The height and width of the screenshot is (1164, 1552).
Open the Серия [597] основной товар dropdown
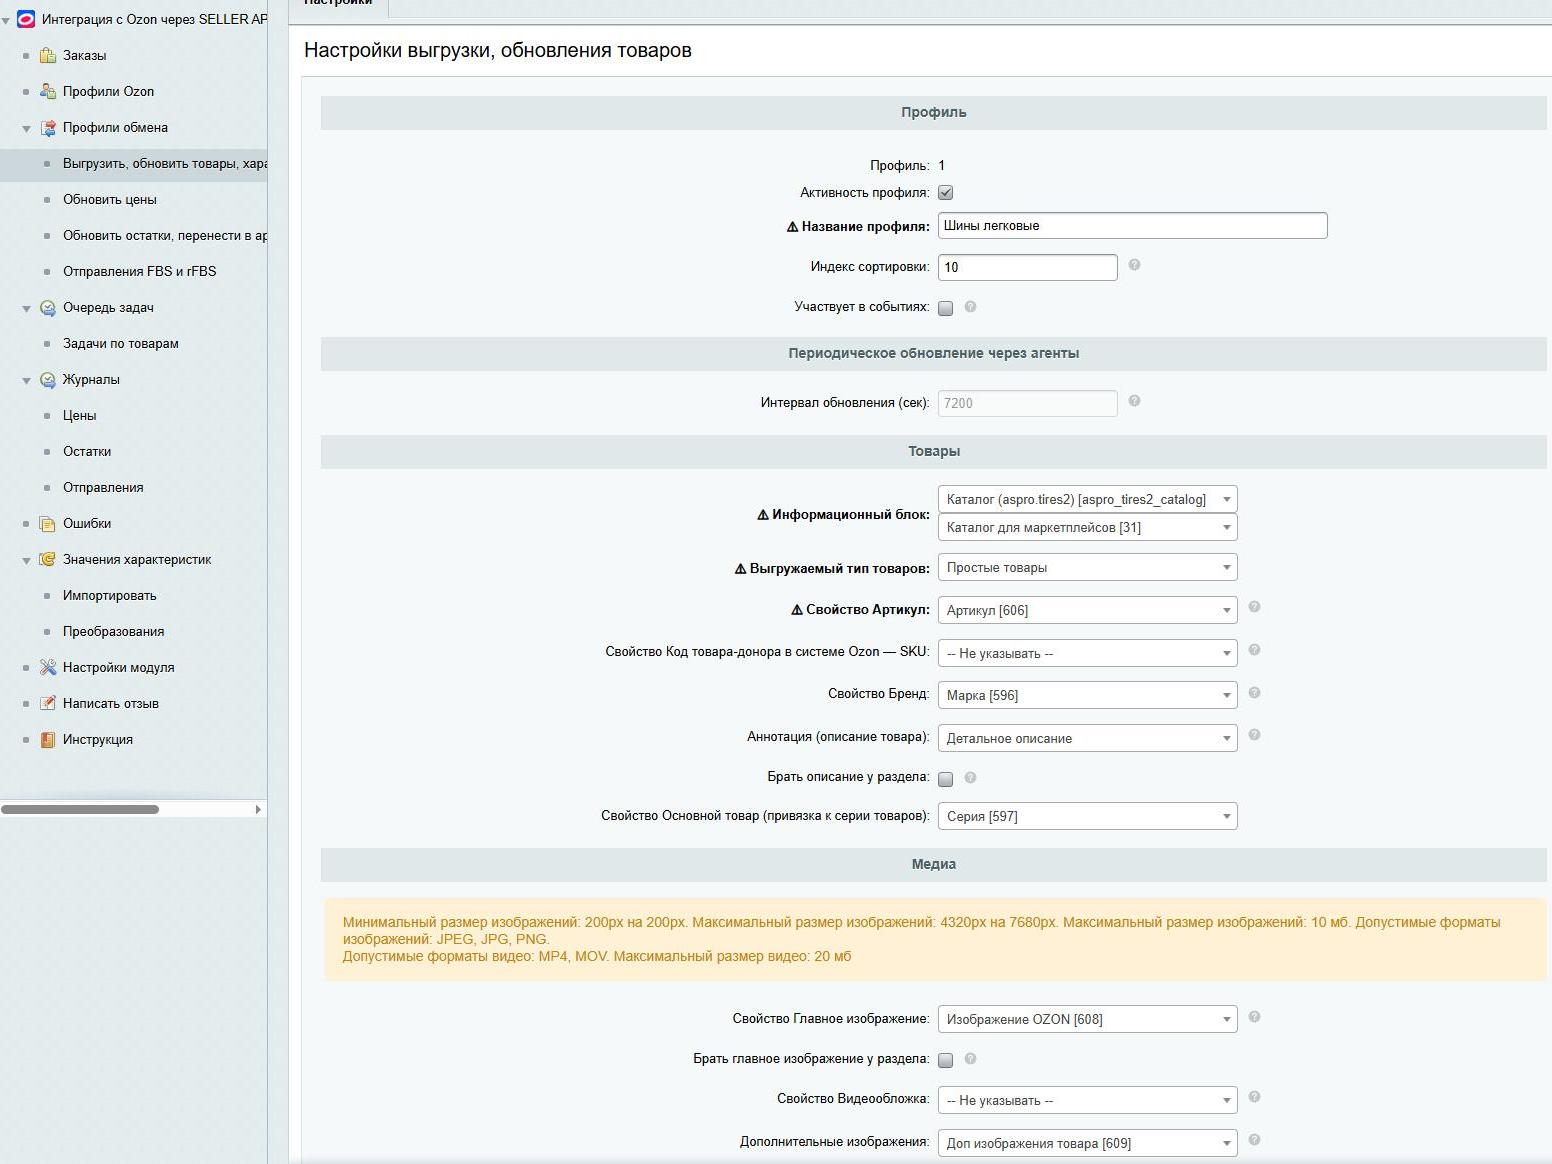[1087, 816]
